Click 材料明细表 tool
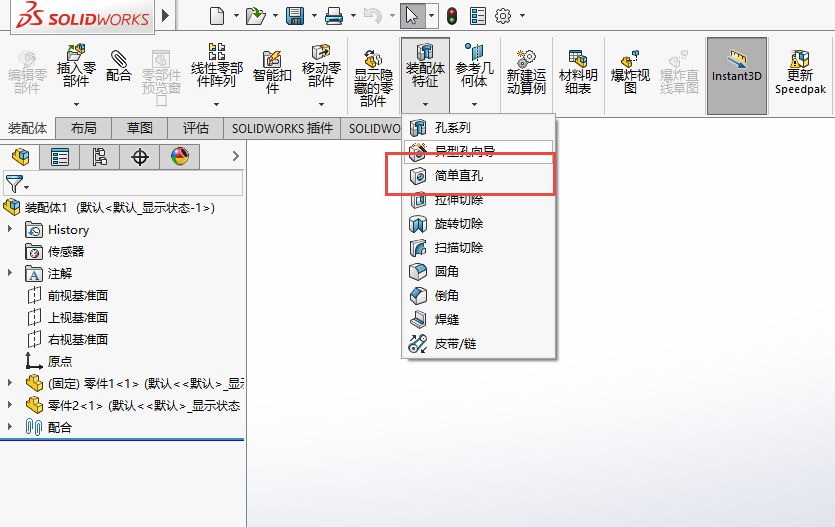The height and width of the screenshot is (527, 835). point(578,72)
